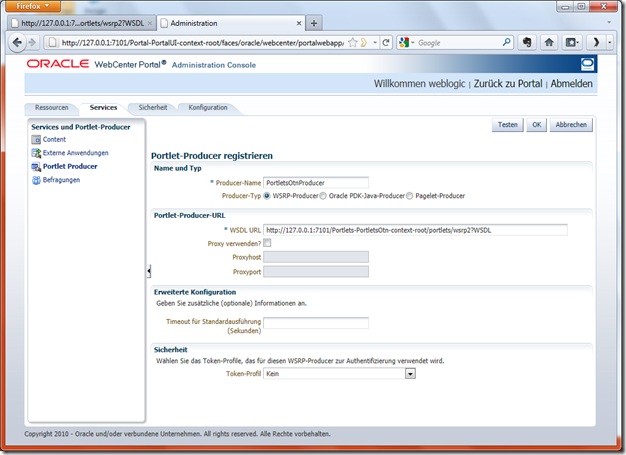Open a new browser tab with plus

(314, 24)
